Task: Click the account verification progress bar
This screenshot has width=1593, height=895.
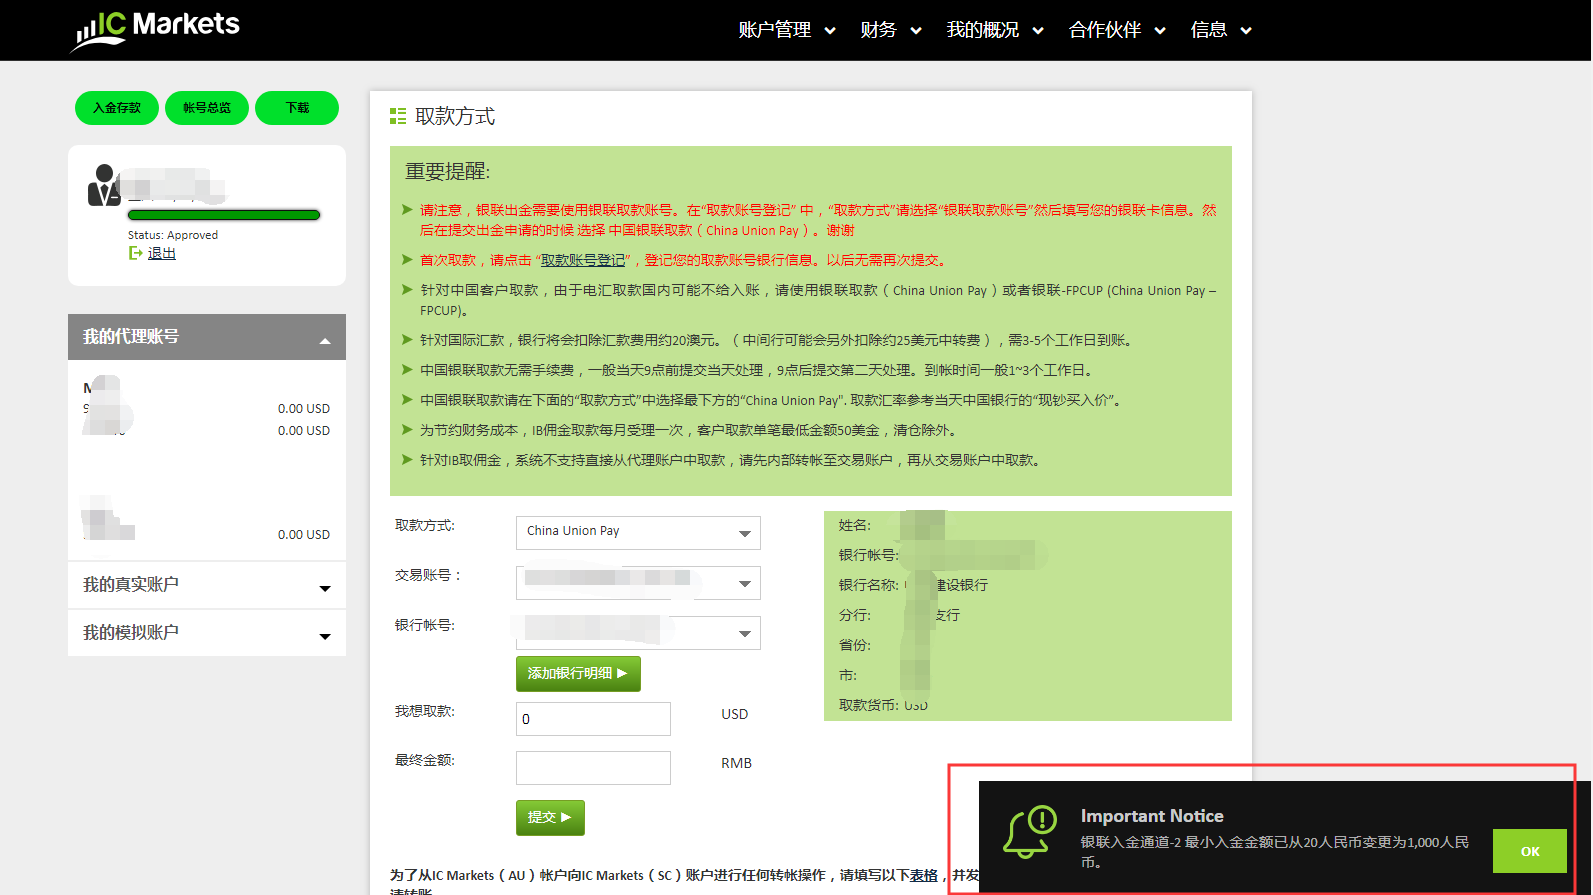Action: click(224, 215)
